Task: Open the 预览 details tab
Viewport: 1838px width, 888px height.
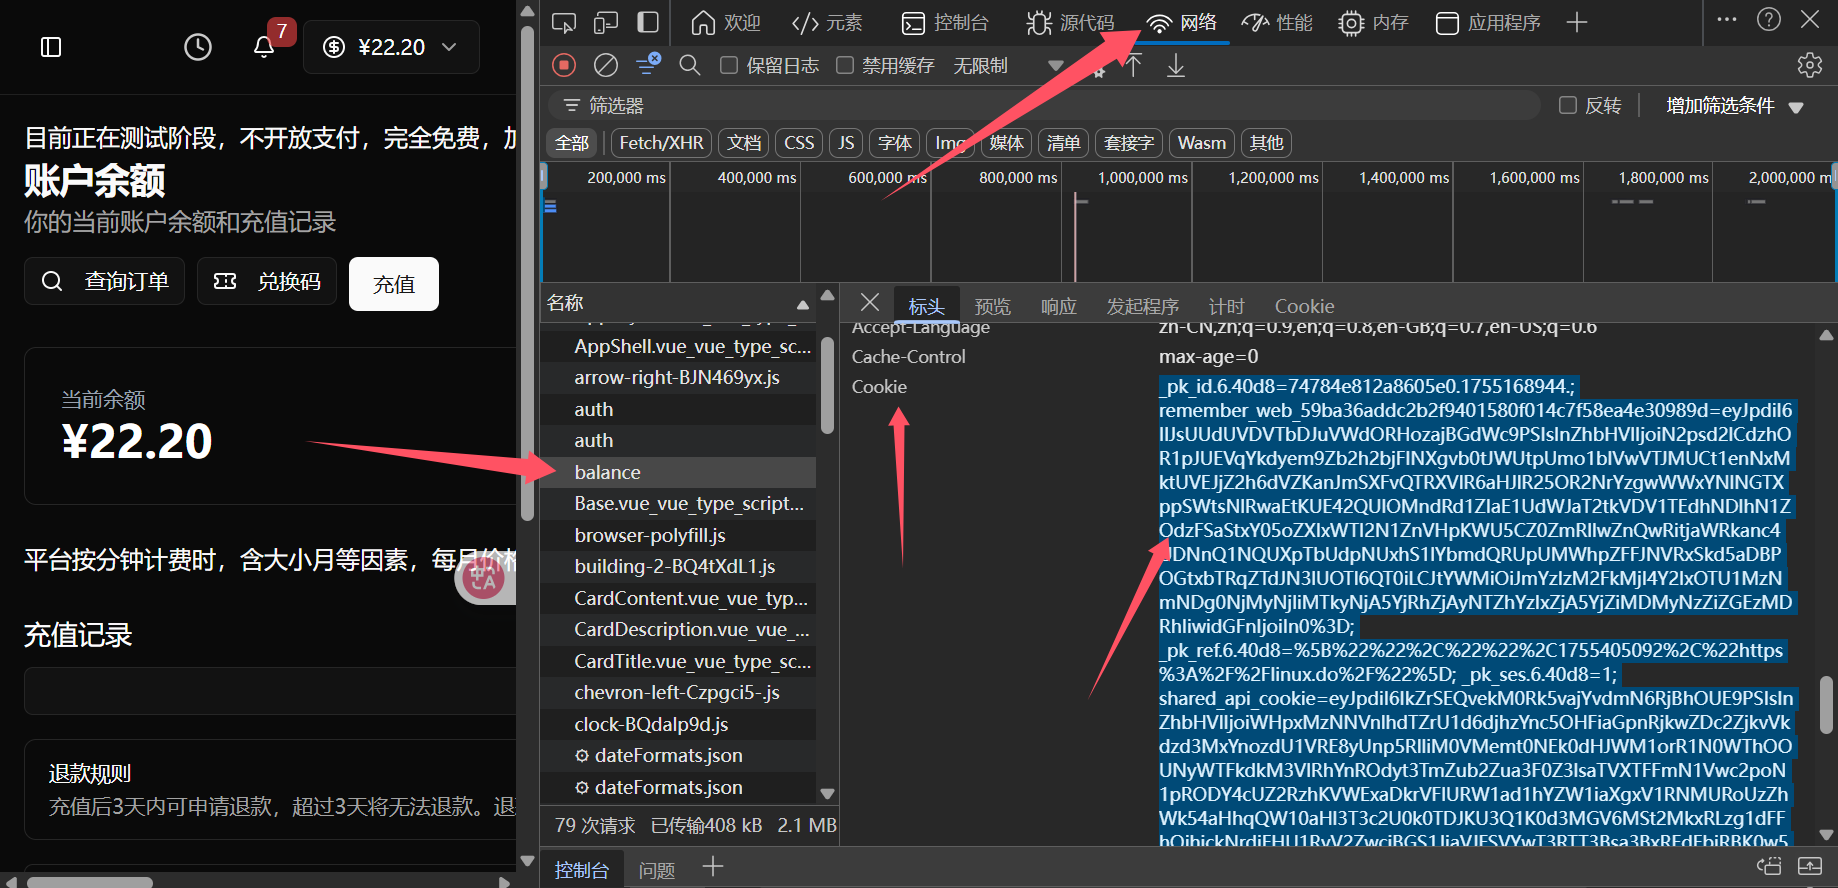Action: pos(993,306)
